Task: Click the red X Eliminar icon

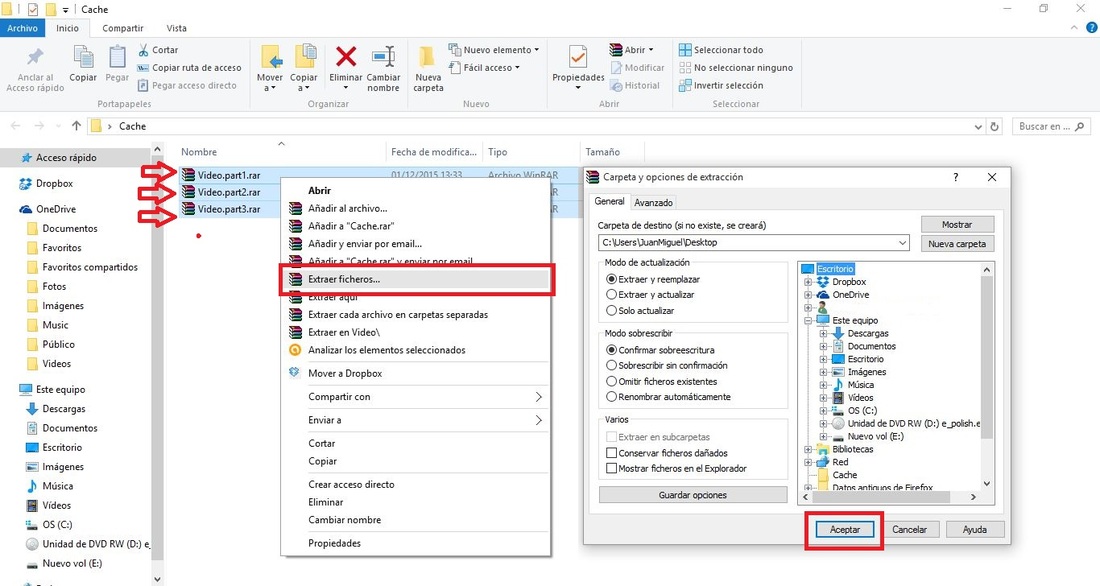Action: coord(346,56)
